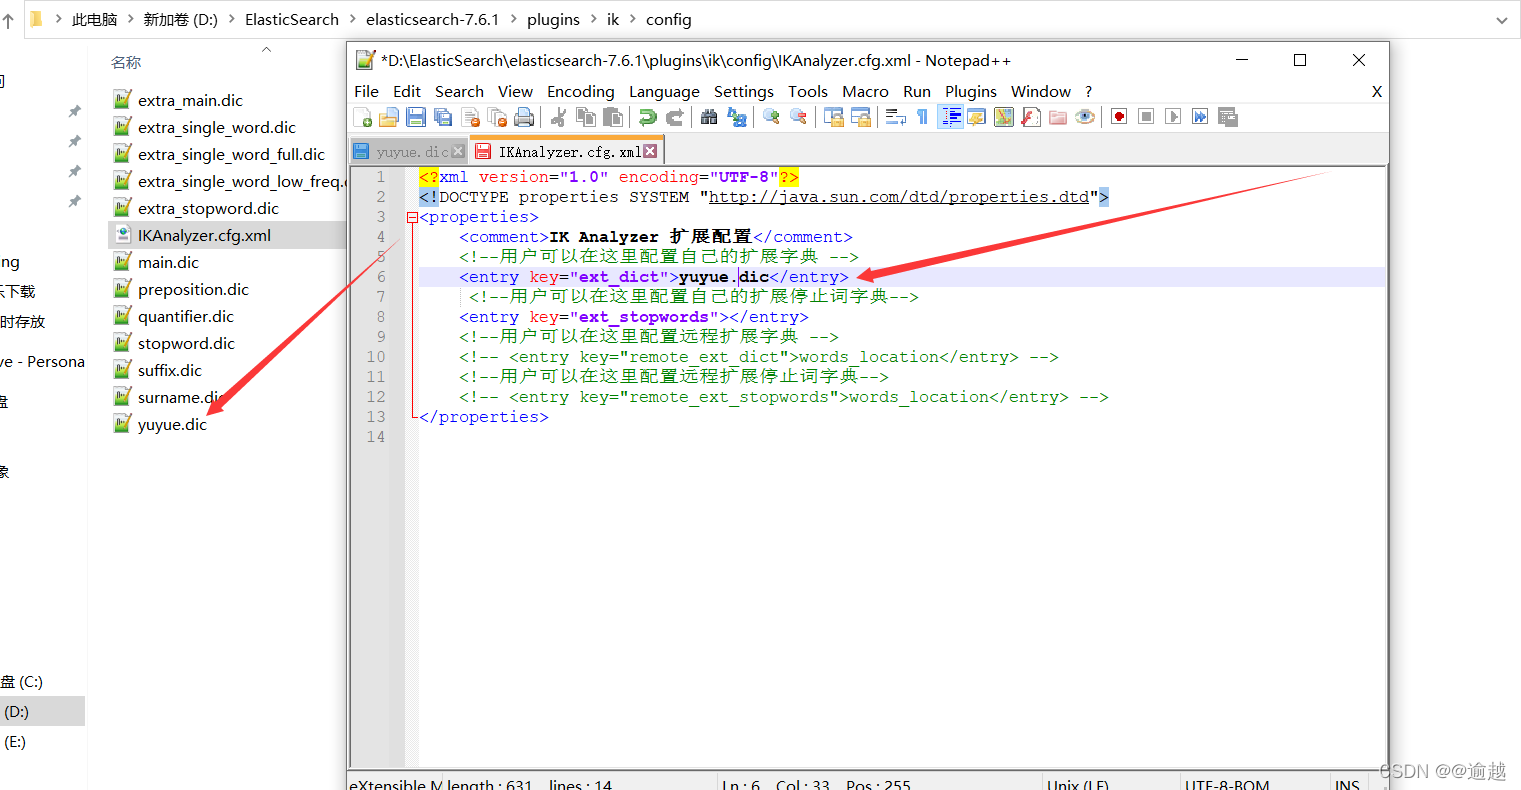Open the java.sun.com DTD link
Viewport: 1521px width, 790px height.
[899, 197]
